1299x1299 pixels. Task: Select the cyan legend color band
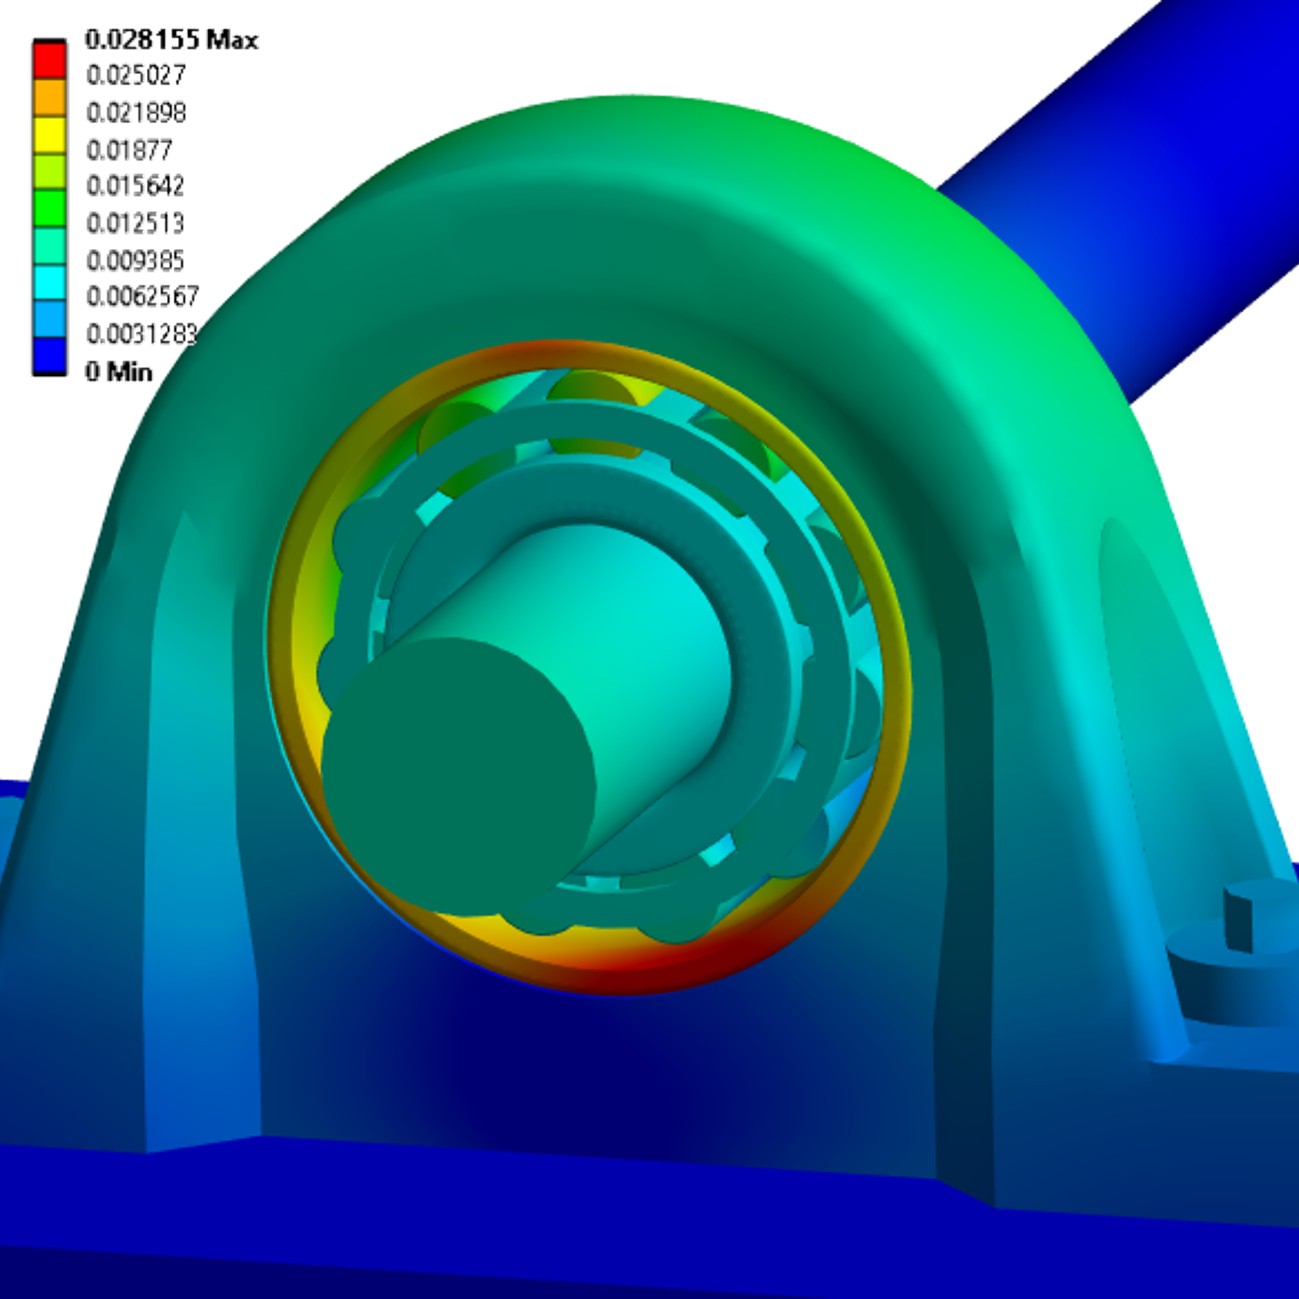[x=49, y=282]
